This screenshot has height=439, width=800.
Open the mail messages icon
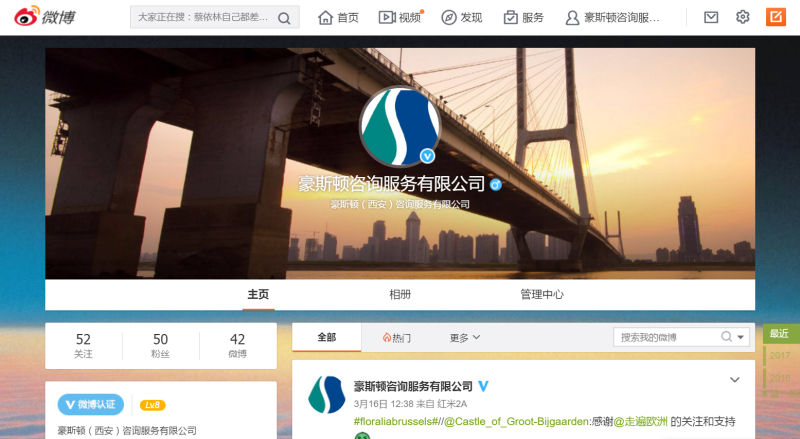pyautogui.click(x=711, y=17)
